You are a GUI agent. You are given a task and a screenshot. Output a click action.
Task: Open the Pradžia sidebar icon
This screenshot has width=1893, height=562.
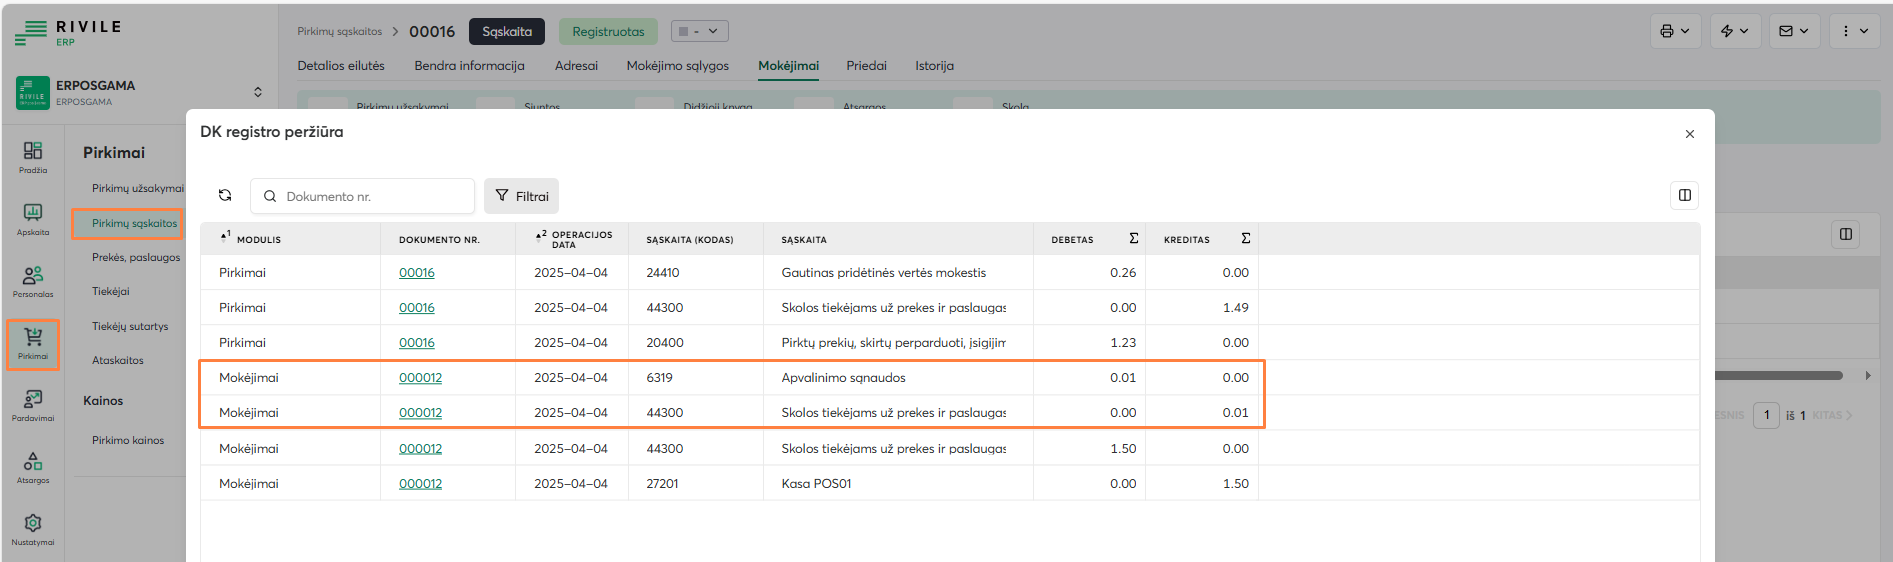(x=33, y=156)
